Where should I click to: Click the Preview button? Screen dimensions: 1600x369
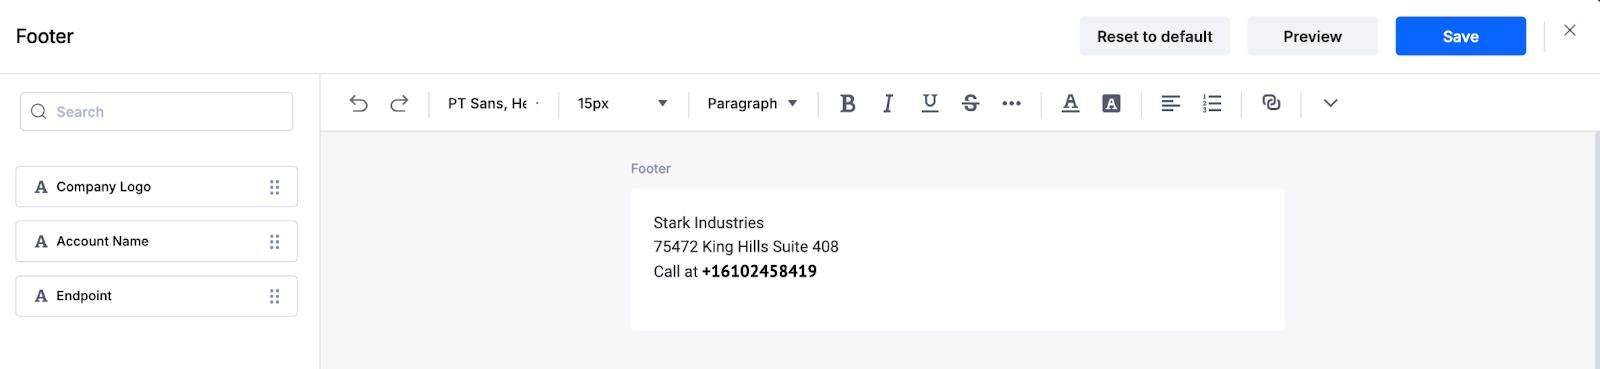click(1312, 36)
